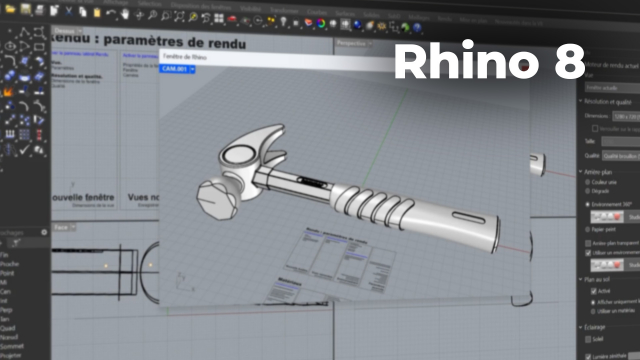Click the Zoom extents icon
The width and height of the screenshot is (640, 360).
pos(179,17)
